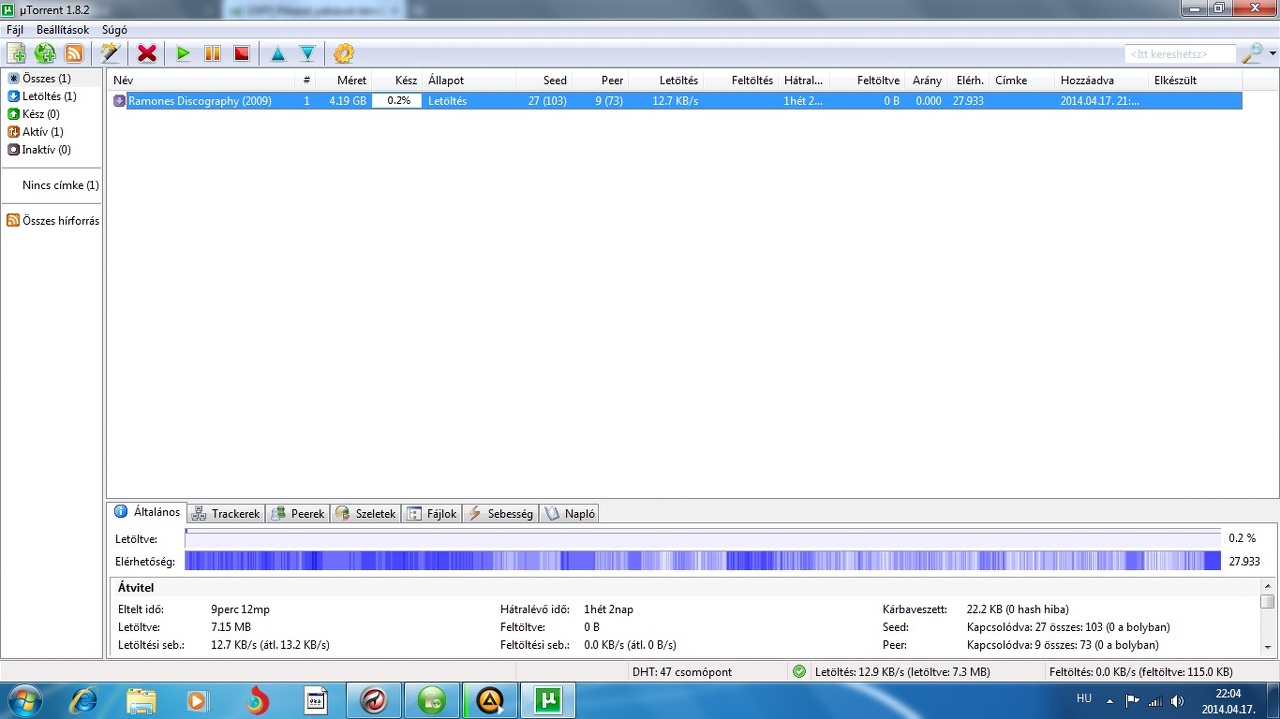Image resolution: width=1280 pixels, height=719 pixels.
Task: Click the µTorrent taskbar icon
Action: [547, 701]
